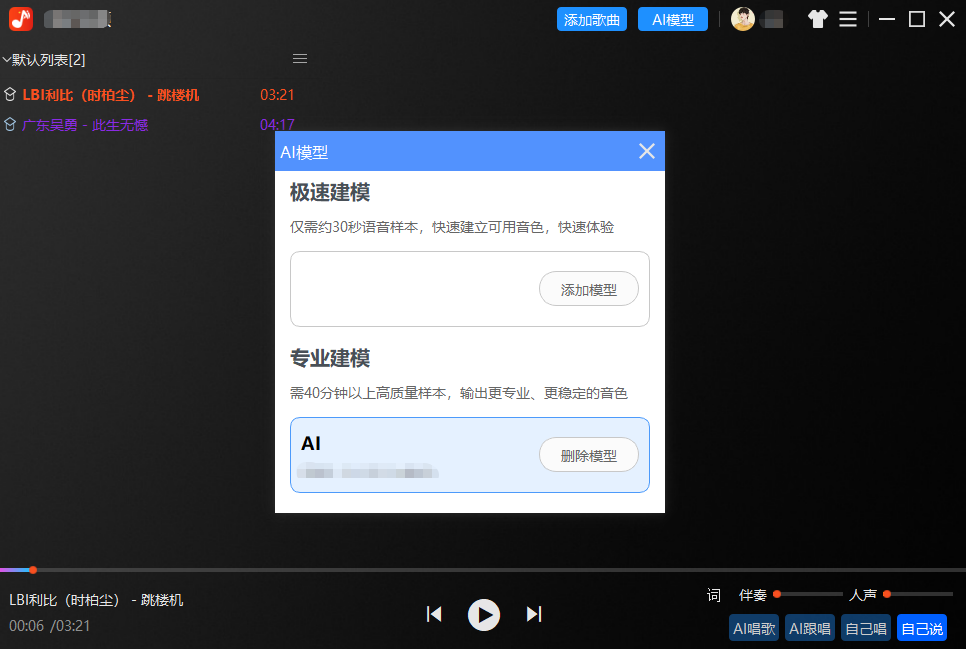Screen dimensions: 966x649
Task: Open the user avatar profile
Action: click(743, 18)
